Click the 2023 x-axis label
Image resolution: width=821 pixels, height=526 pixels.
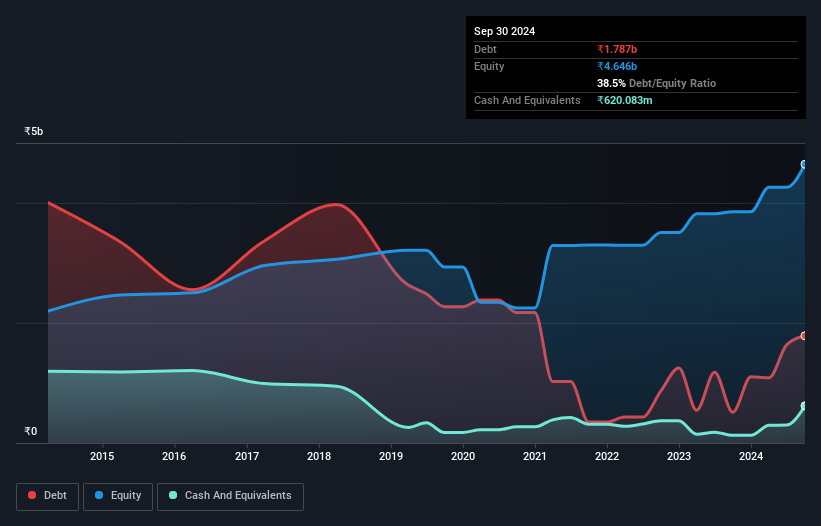(679, 456)
